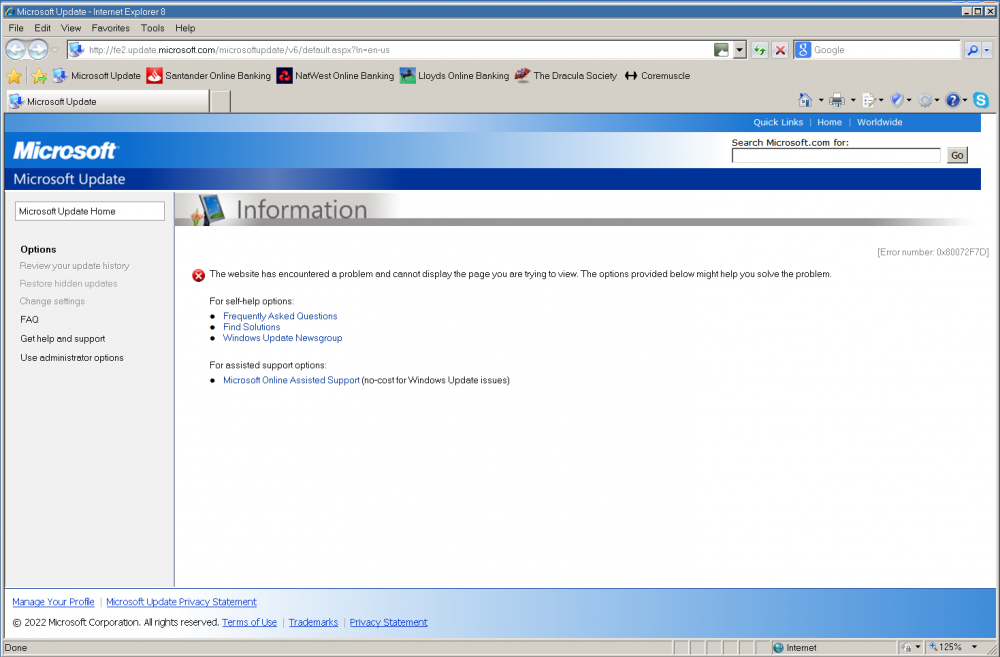Open the blank new tab button

pos(220,101)
